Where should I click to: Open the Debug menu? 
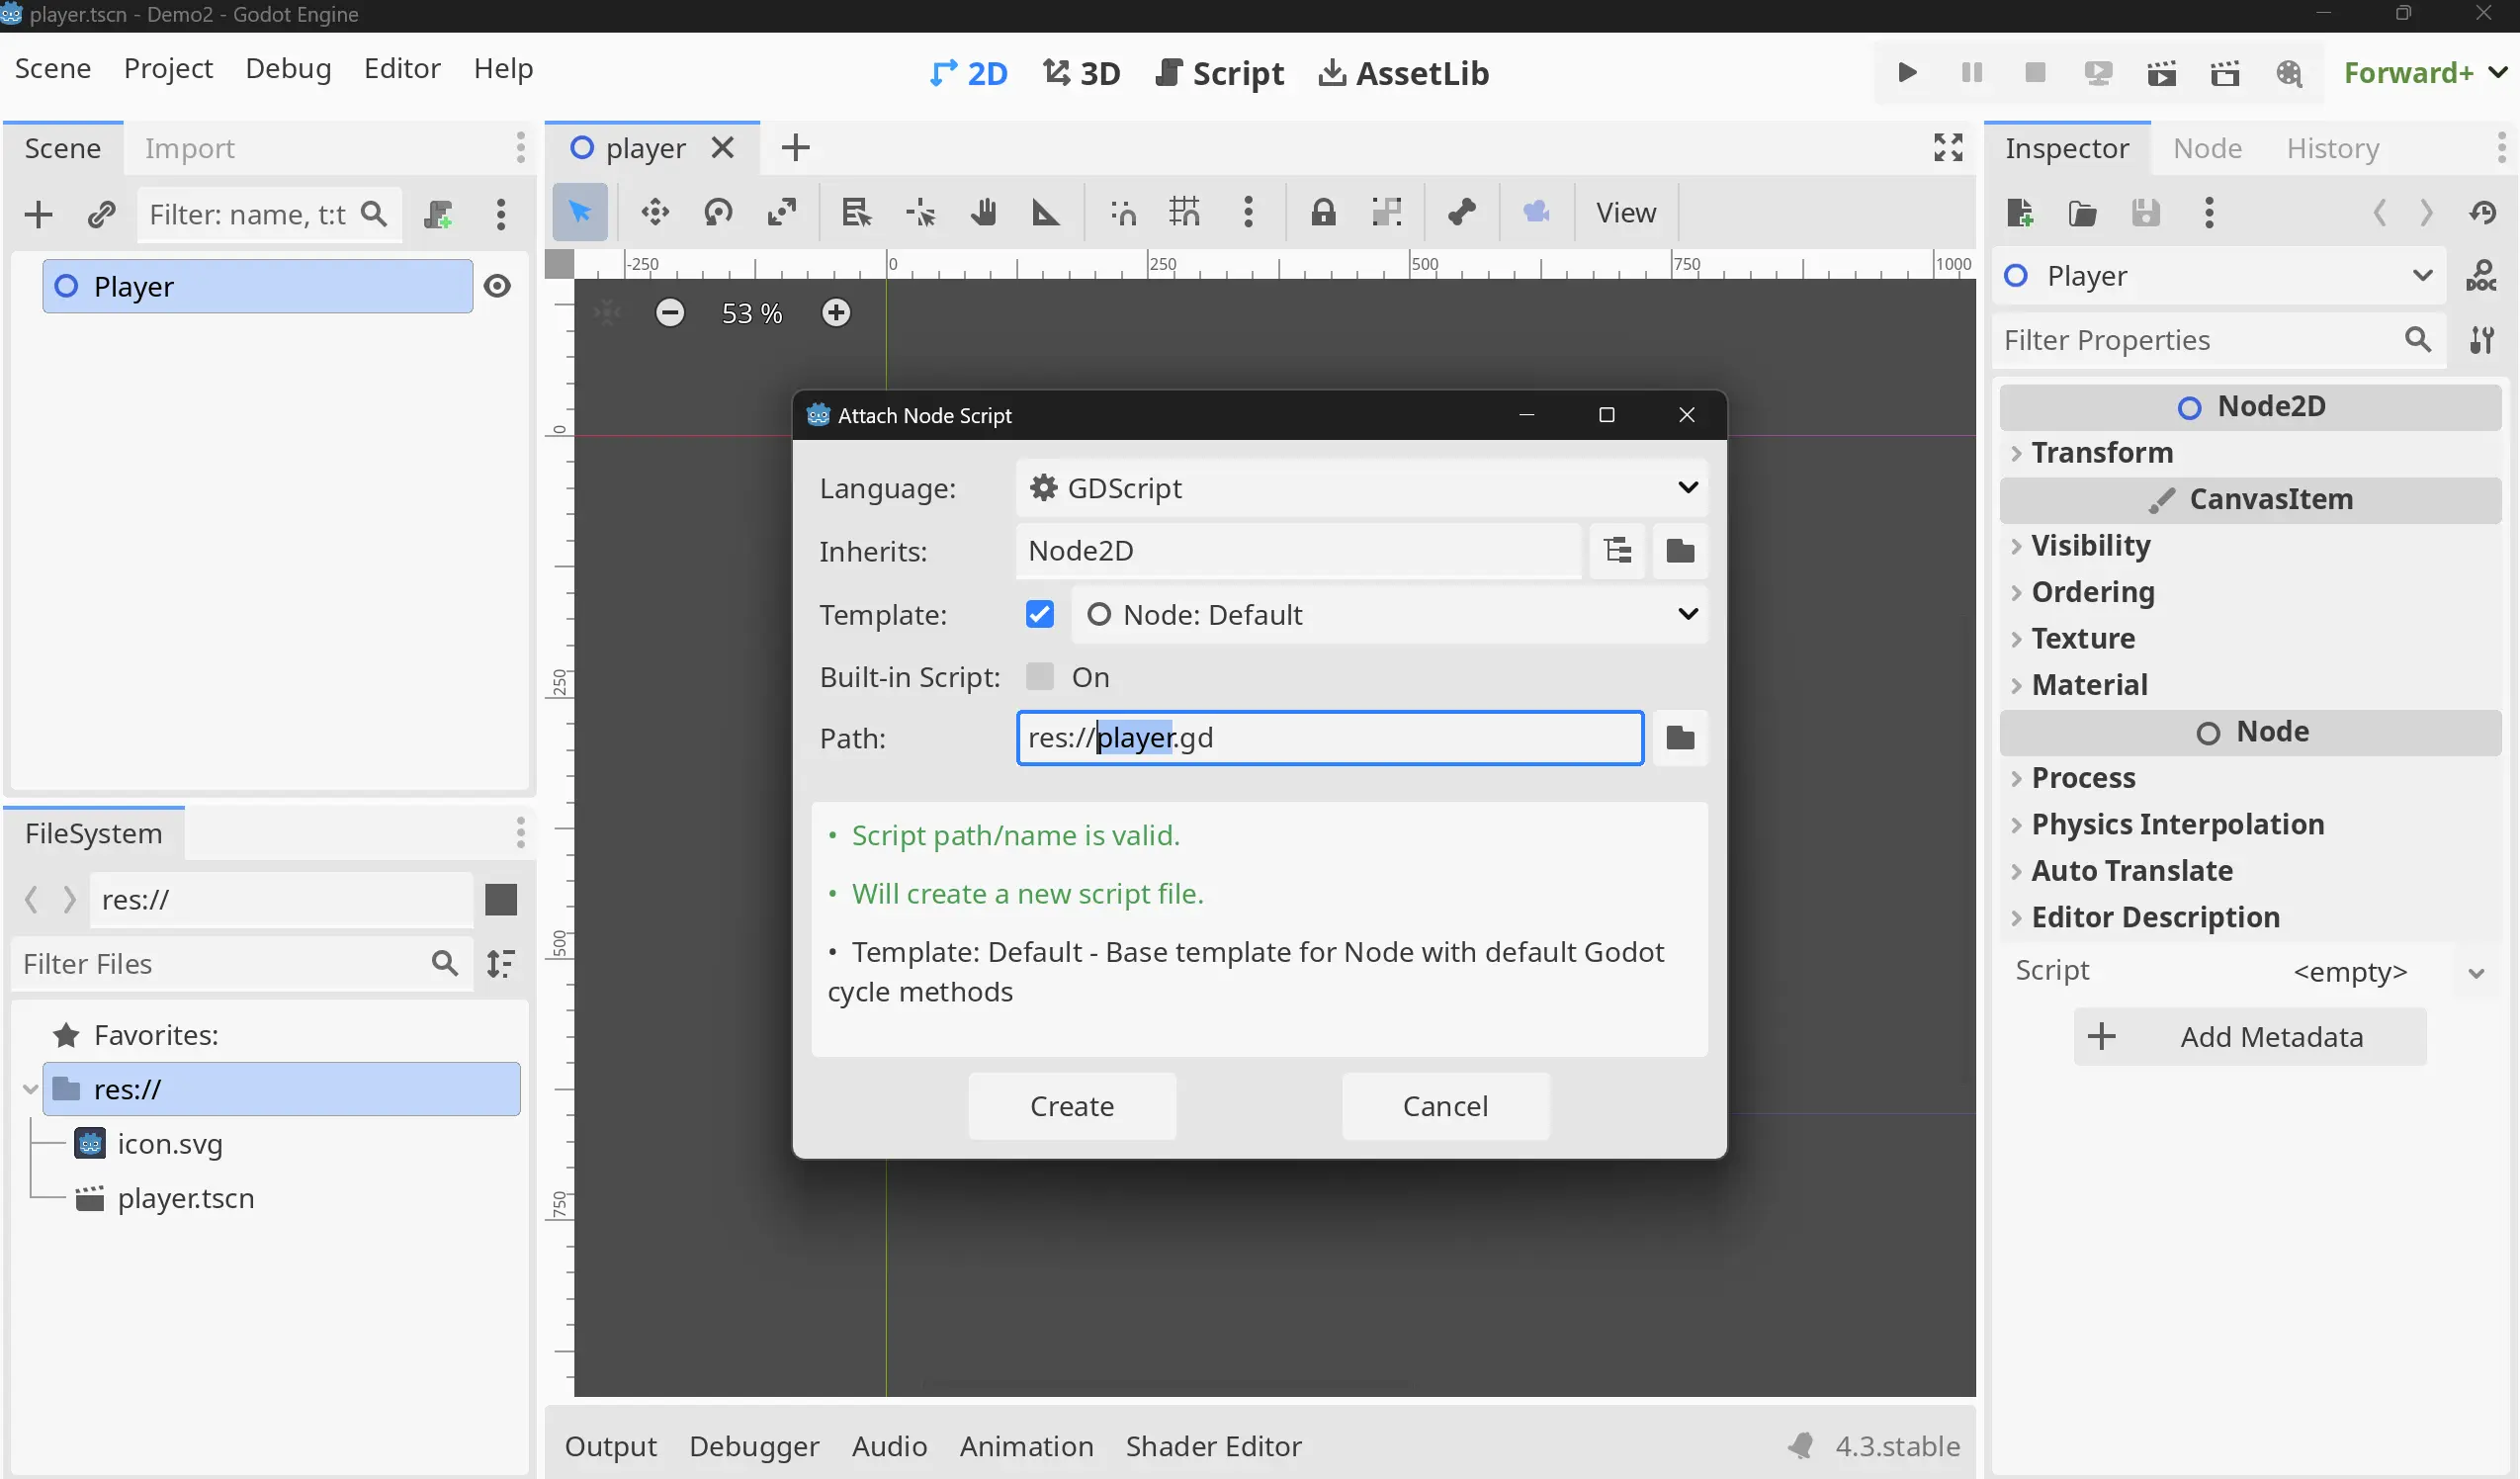(288, 68)
